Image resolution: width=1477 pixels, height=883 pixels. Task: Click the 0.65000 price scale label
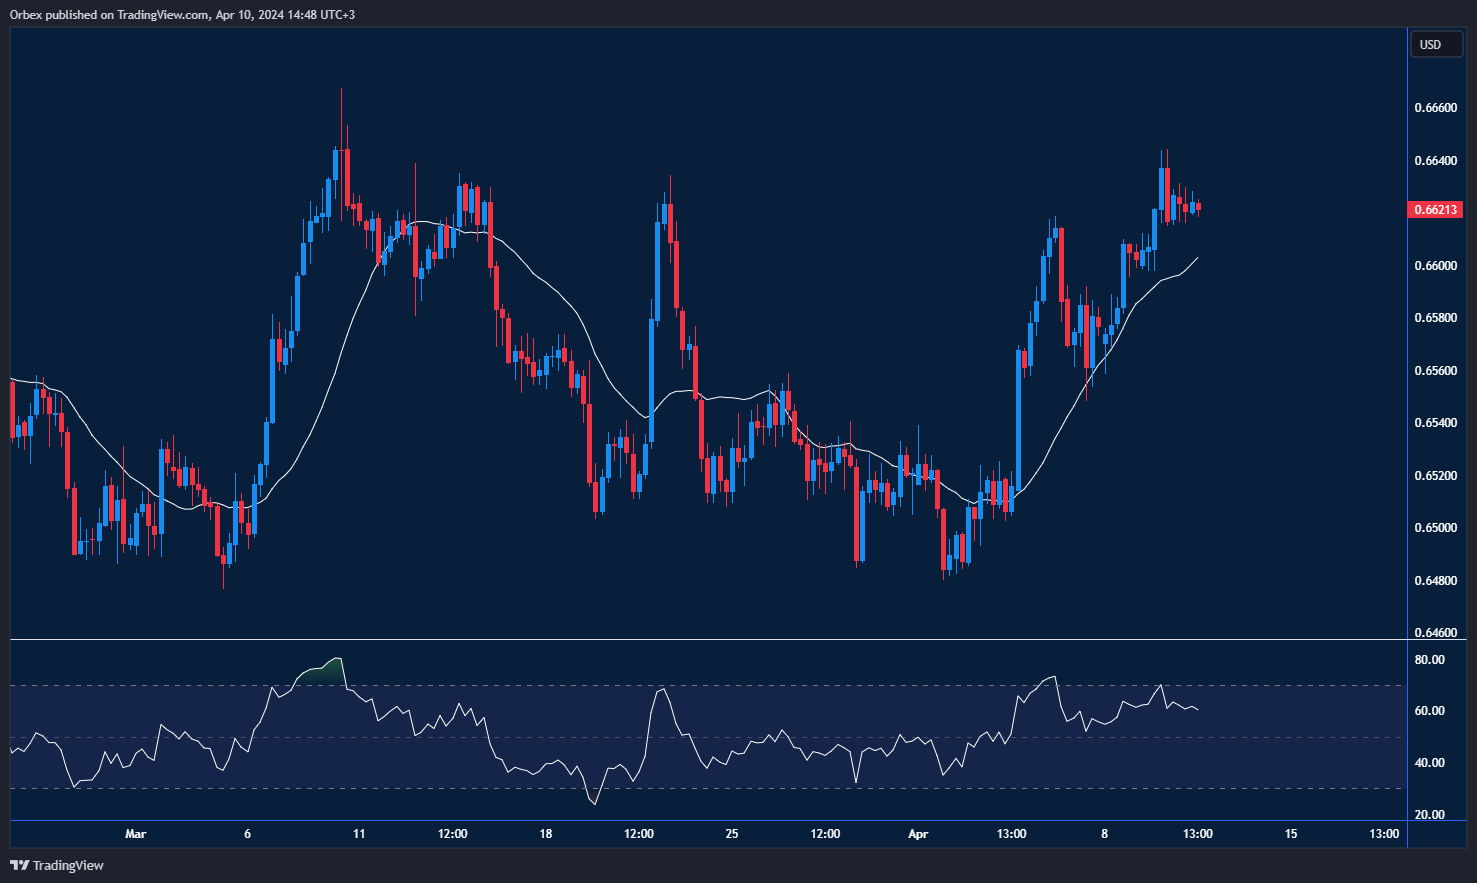(x=1435, y=528)
